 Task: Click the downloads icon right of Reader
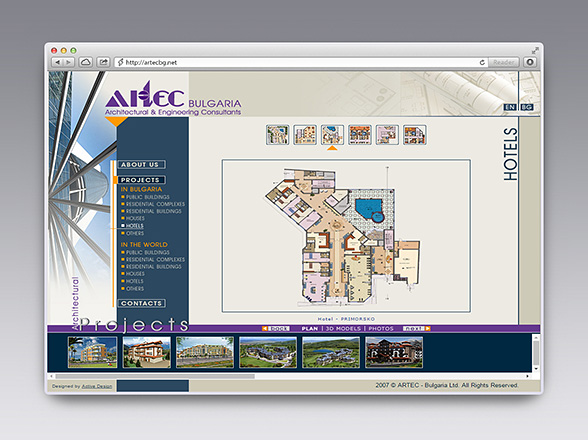(530, 62)
